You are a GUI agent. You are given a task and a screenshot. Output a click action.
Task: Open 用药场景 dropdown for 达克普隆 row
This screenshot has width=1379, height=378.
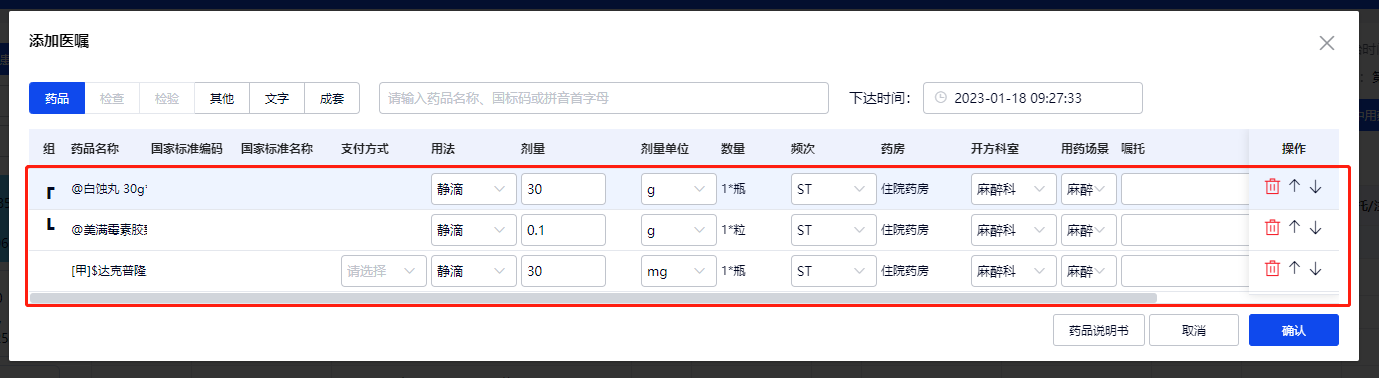tap(1088, 271)
